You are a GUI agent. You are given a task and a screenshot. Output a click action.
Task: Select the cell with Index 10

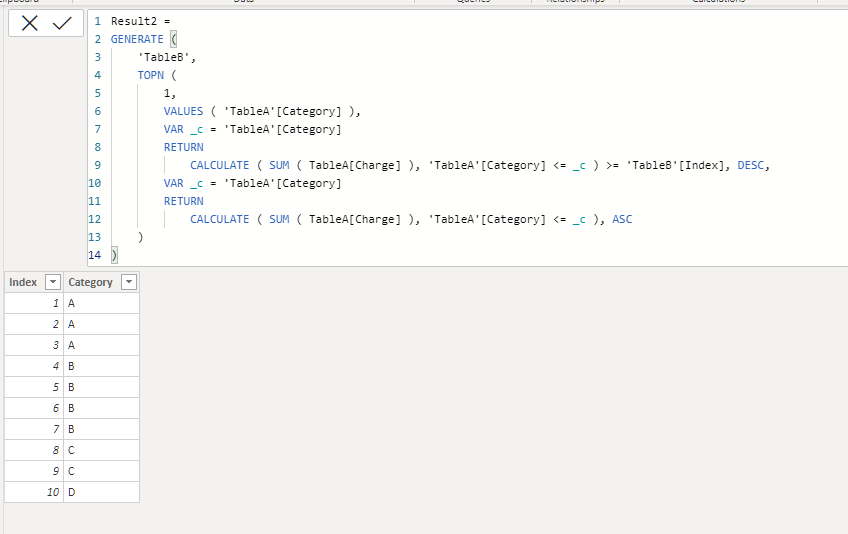tap(34, 492)
